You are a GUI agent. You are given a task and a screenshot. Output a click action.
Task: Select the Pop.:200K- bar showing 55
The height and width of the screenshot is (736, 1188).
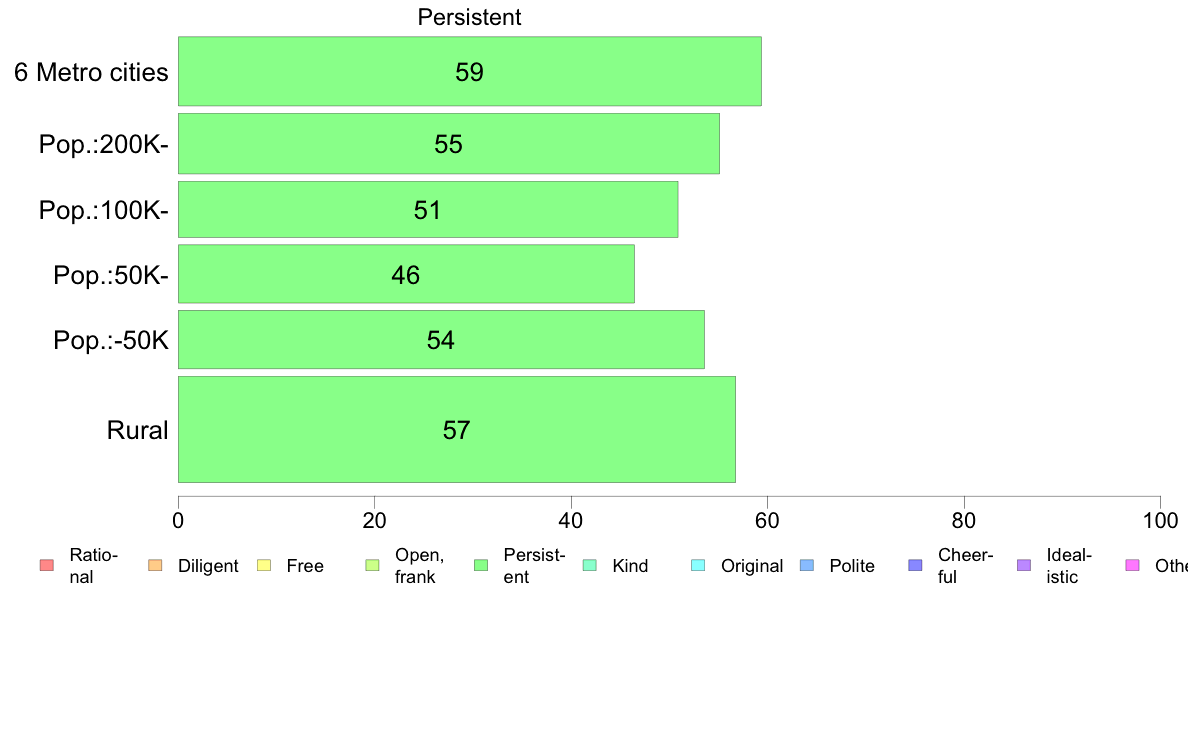(449, 144)
